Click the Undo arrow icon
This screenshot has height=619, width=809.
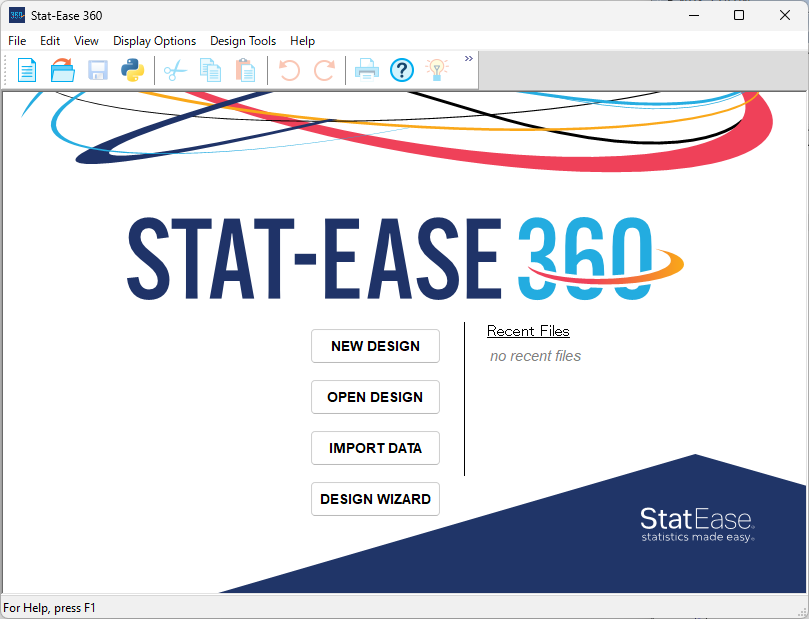pos(289,70)
